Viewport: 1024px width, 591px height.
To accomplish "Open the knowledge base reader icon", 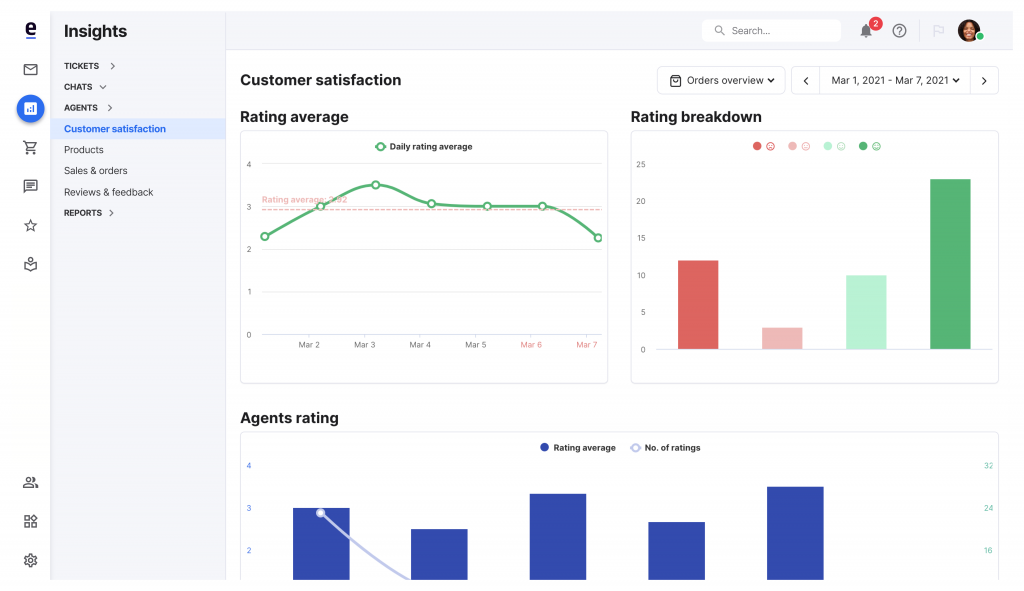I will point(30,264).
